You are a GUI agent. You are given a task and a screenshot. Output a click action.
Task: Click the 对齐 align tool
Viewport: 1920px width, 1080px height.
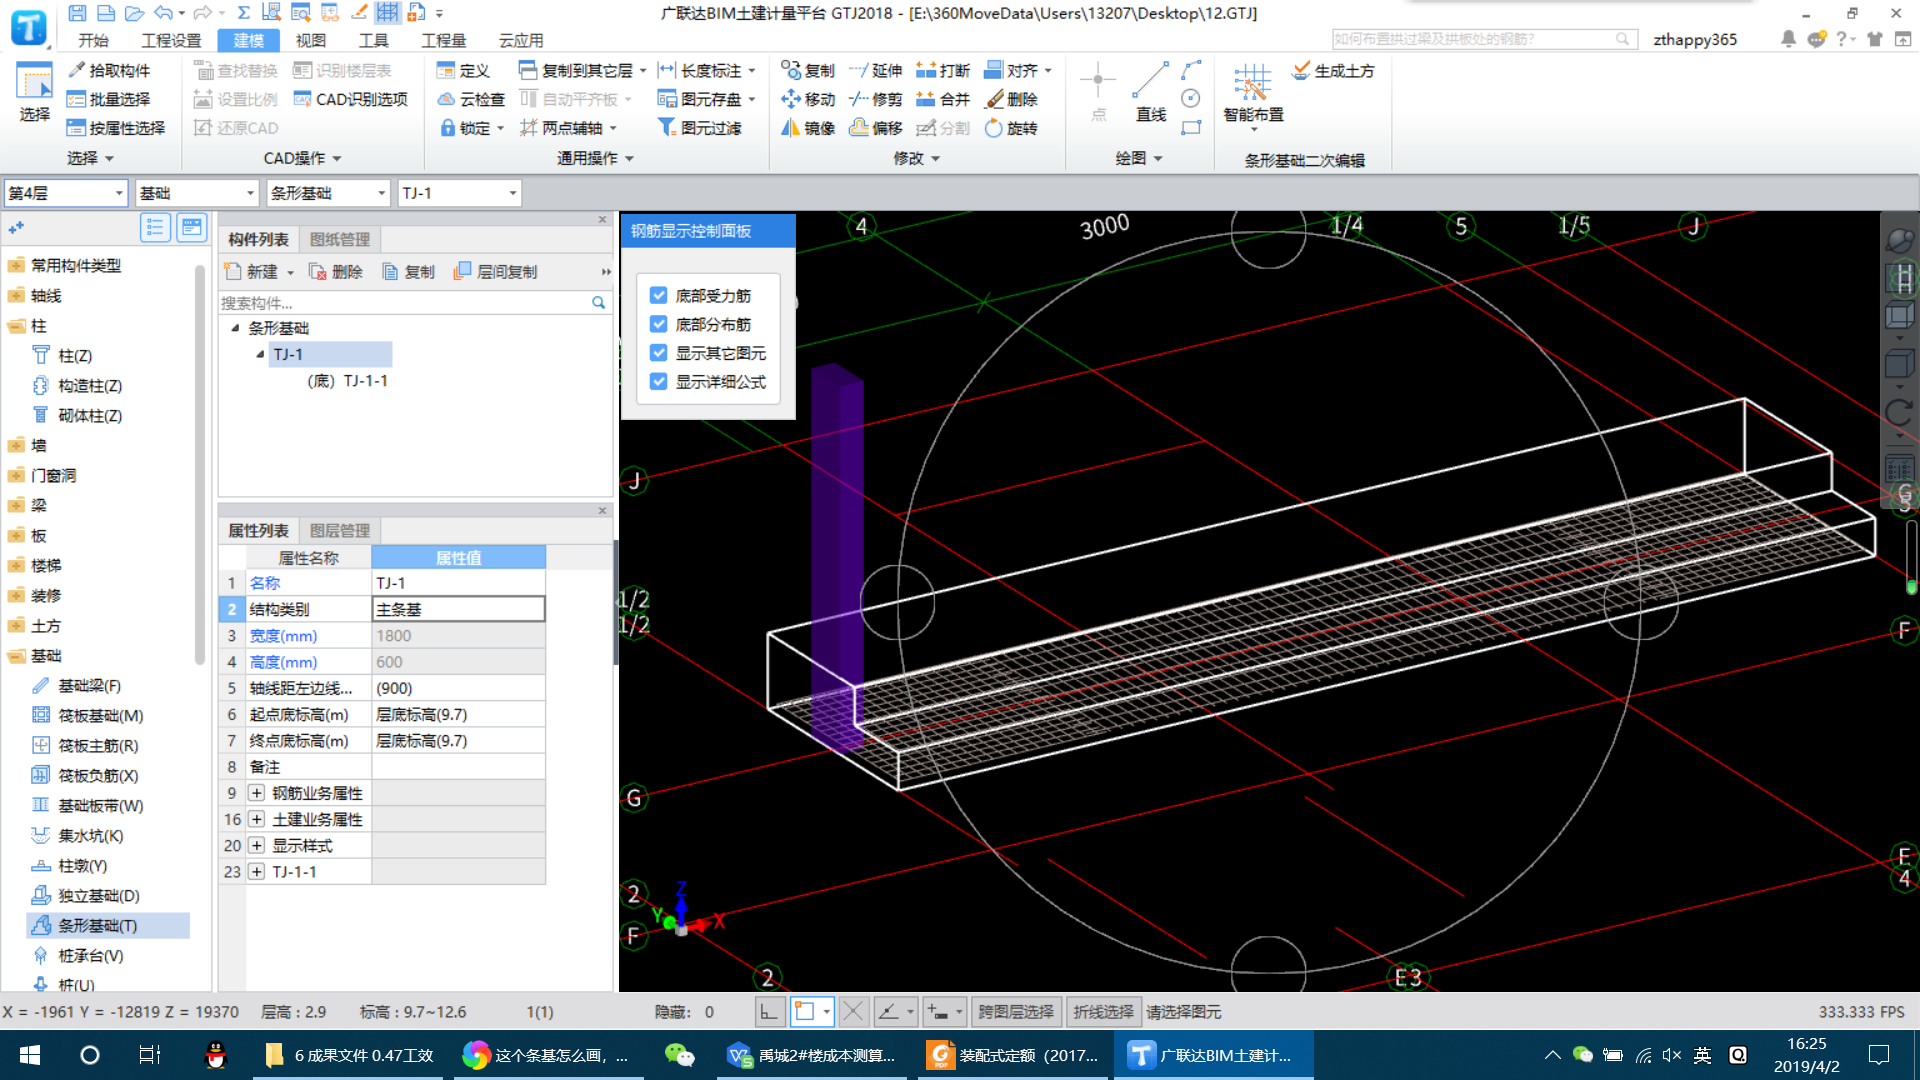[1018, 70]
